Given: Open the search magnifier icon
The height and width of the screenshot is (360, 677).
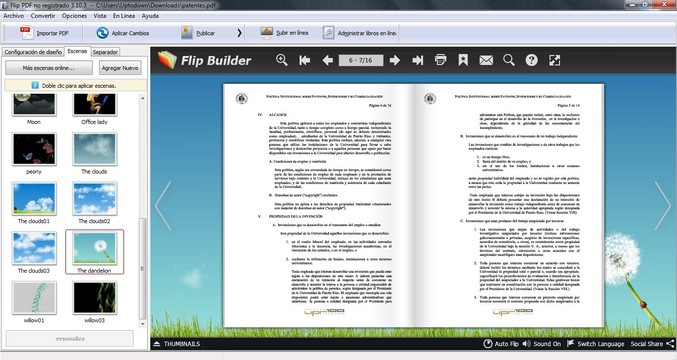Looking at the screenshot, I should (509, 60).
